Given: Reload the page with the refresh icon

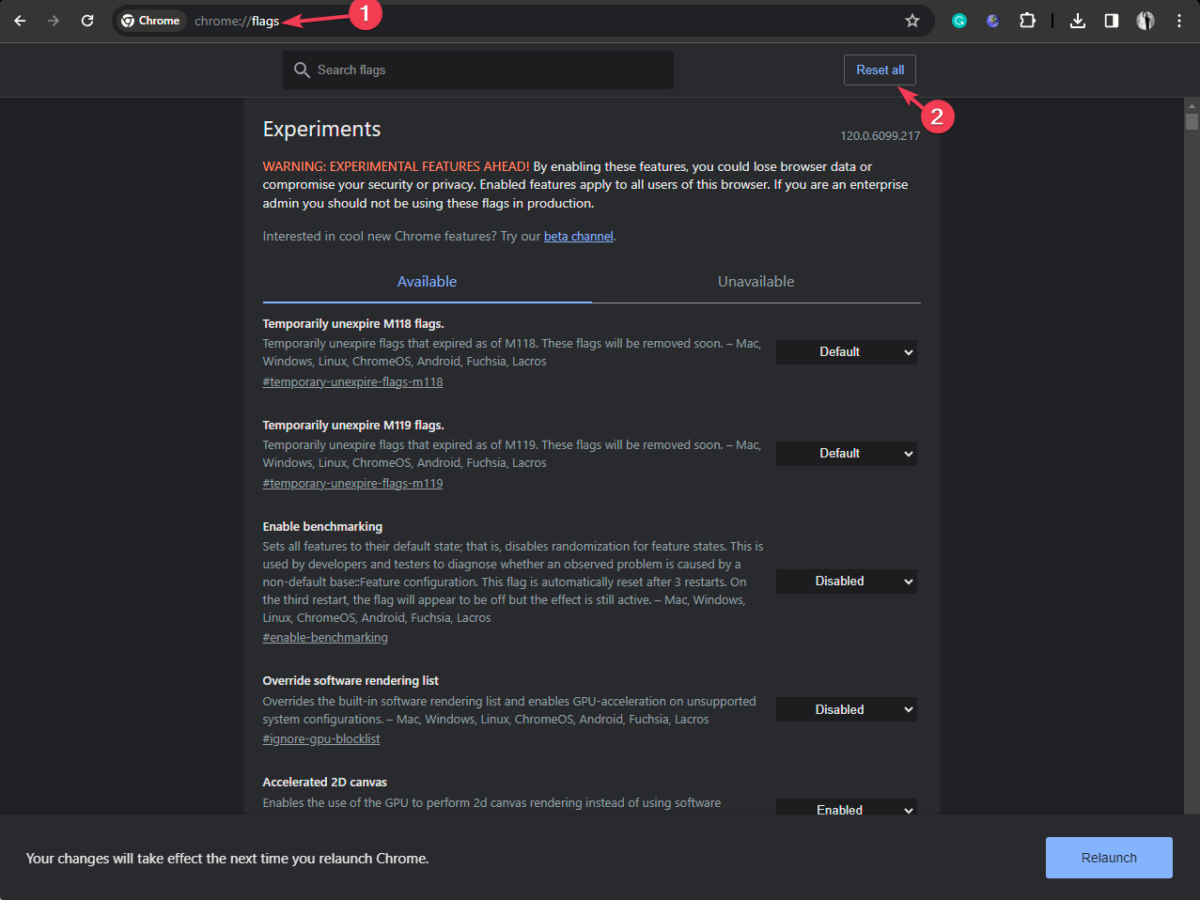Looking at the screenshot, I should (87, 20).
